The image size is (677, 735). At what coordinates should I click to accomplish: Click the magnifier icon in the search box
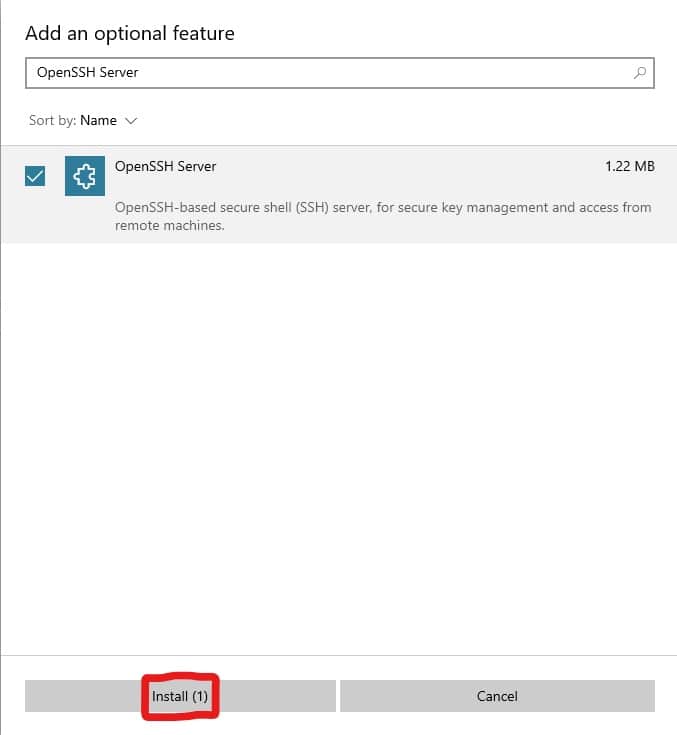[640, 73]
